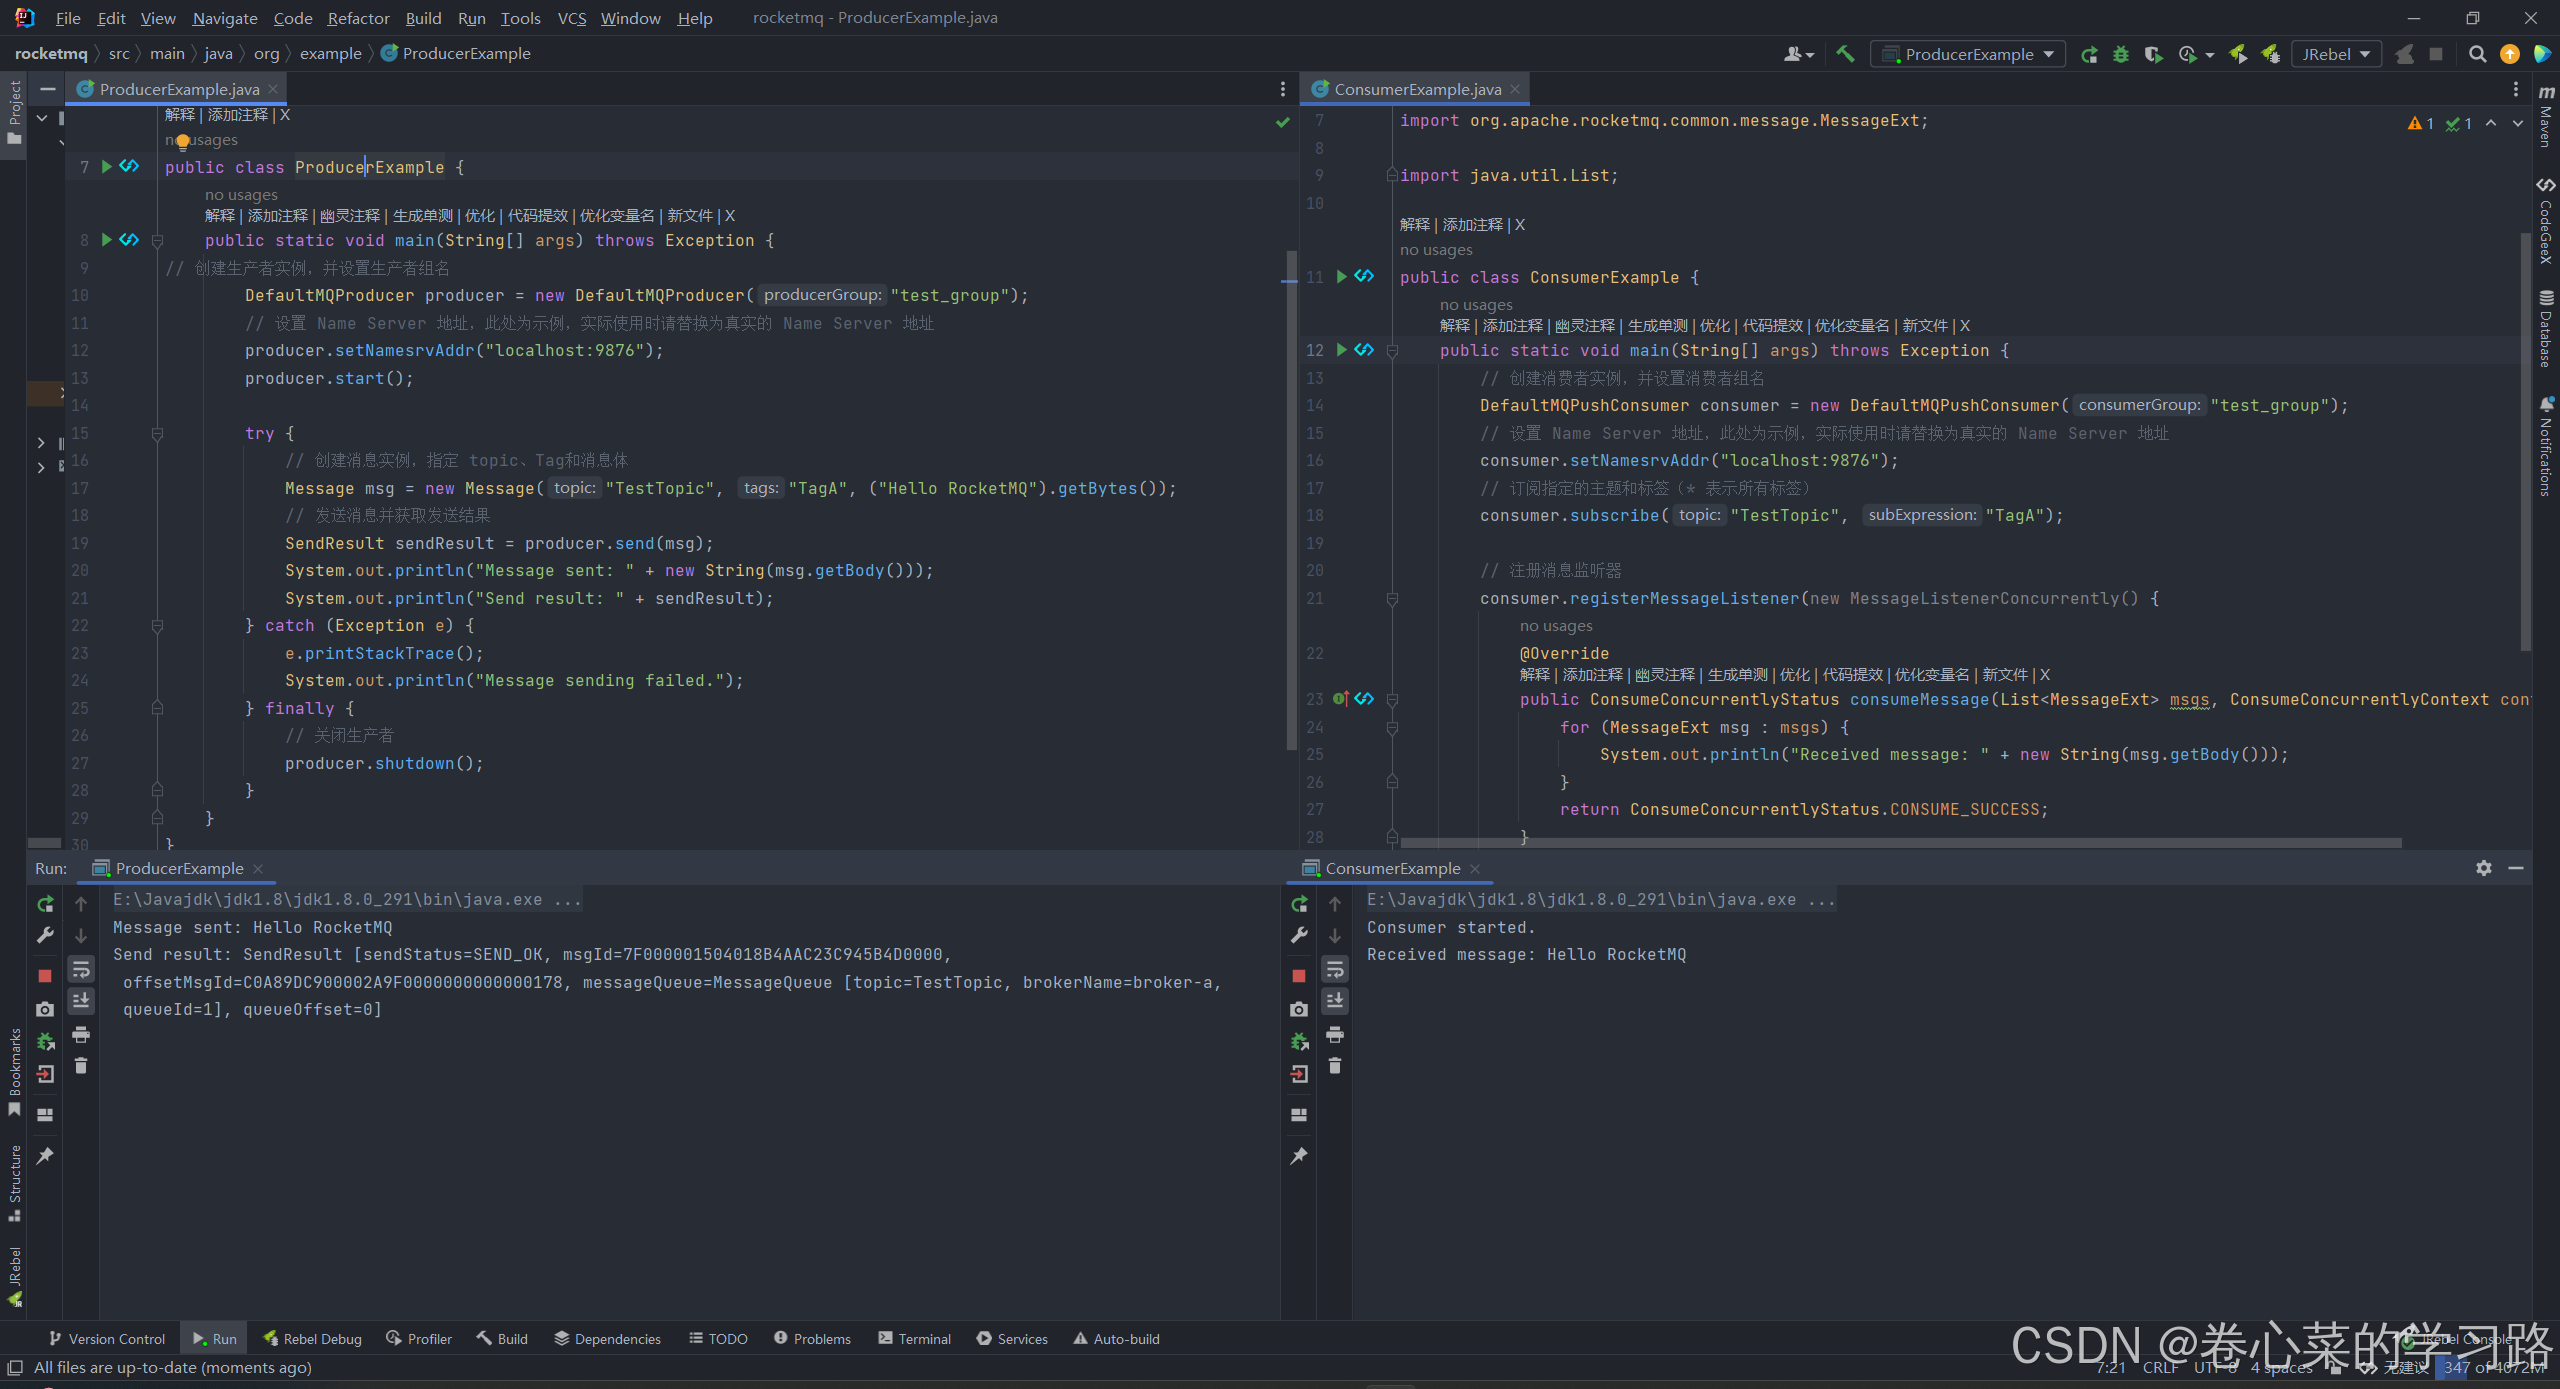Open ProducerExample run configuration dropdown
This screenshot has height=1389, width=2560.
point(1968,54)
